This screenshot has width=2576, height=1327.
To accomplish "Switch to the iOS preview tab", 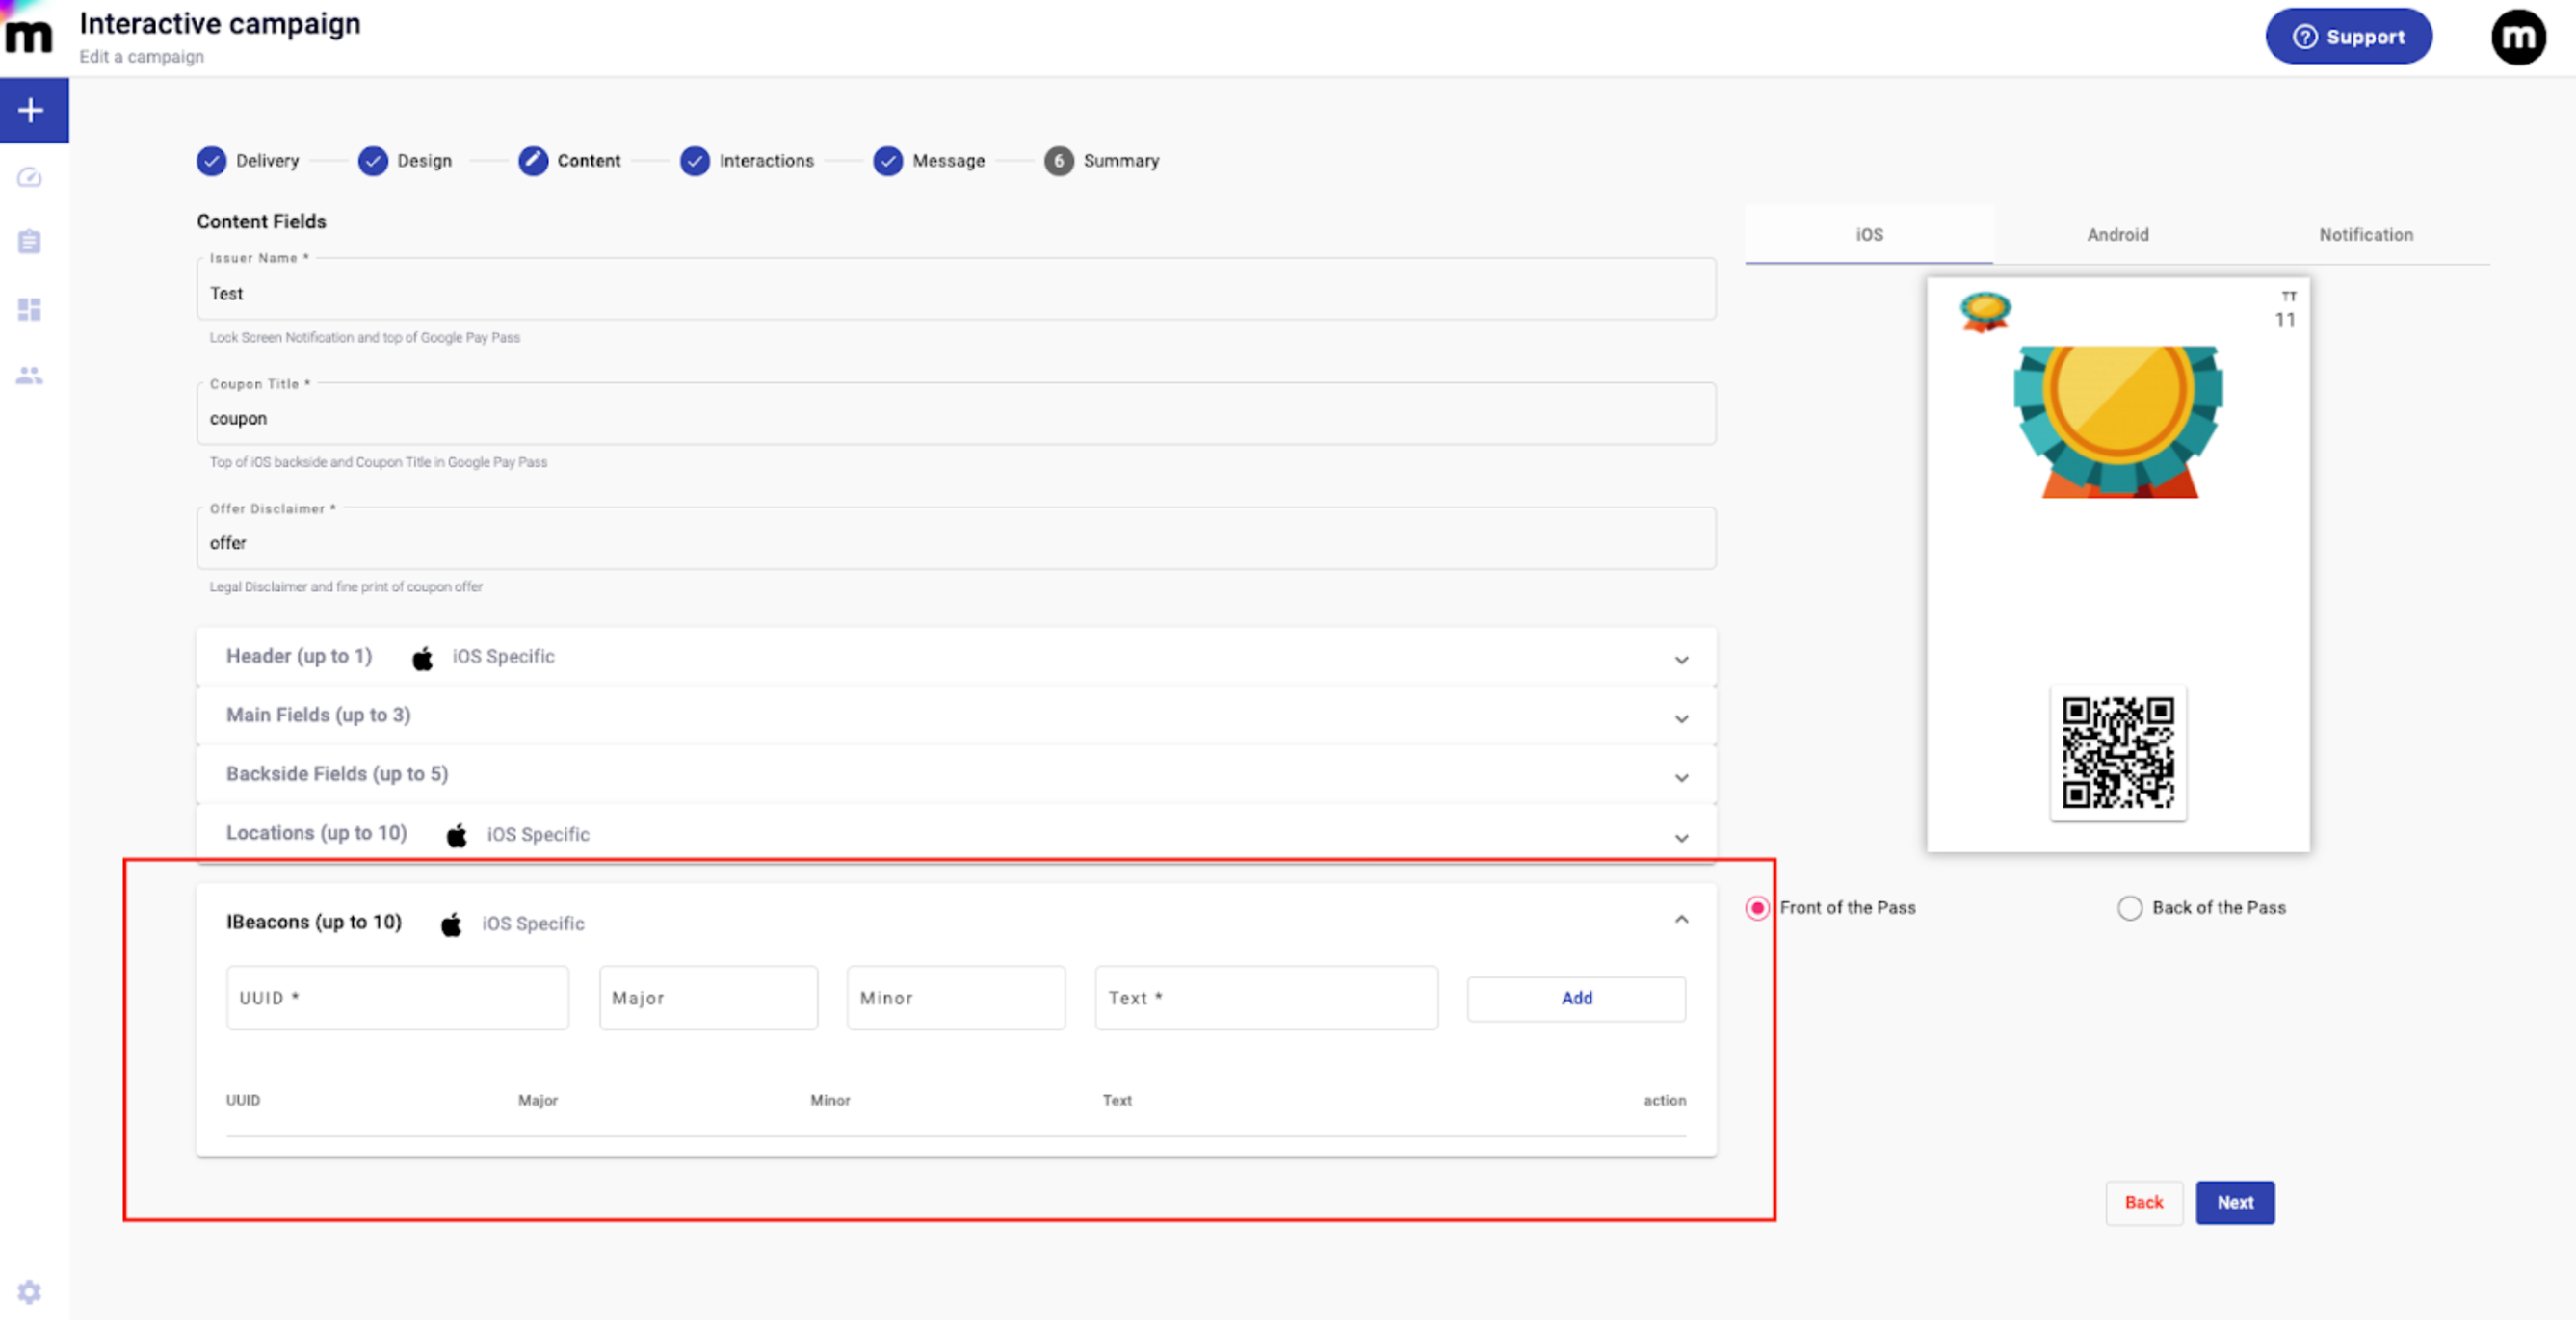I will (1870, 236).
